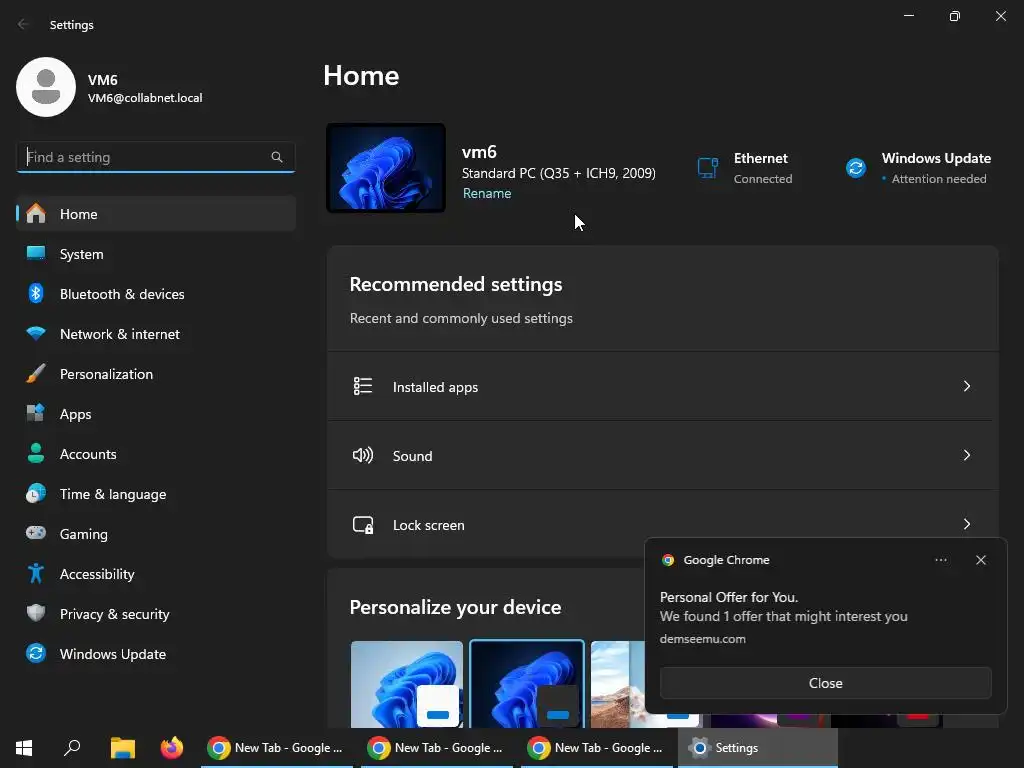
Task: Switch to first New Tab Chrome taskbar window
Action: point(276,747)
